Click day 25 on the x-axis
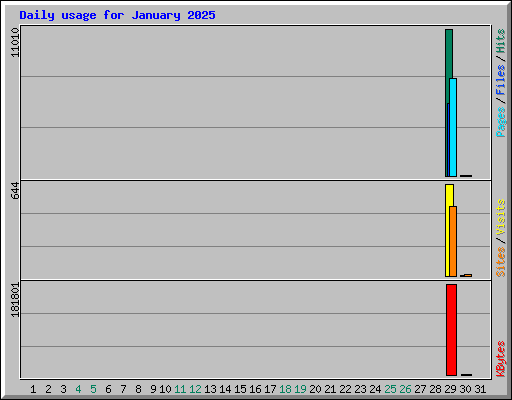512x400 pixels. coord(390,389)
